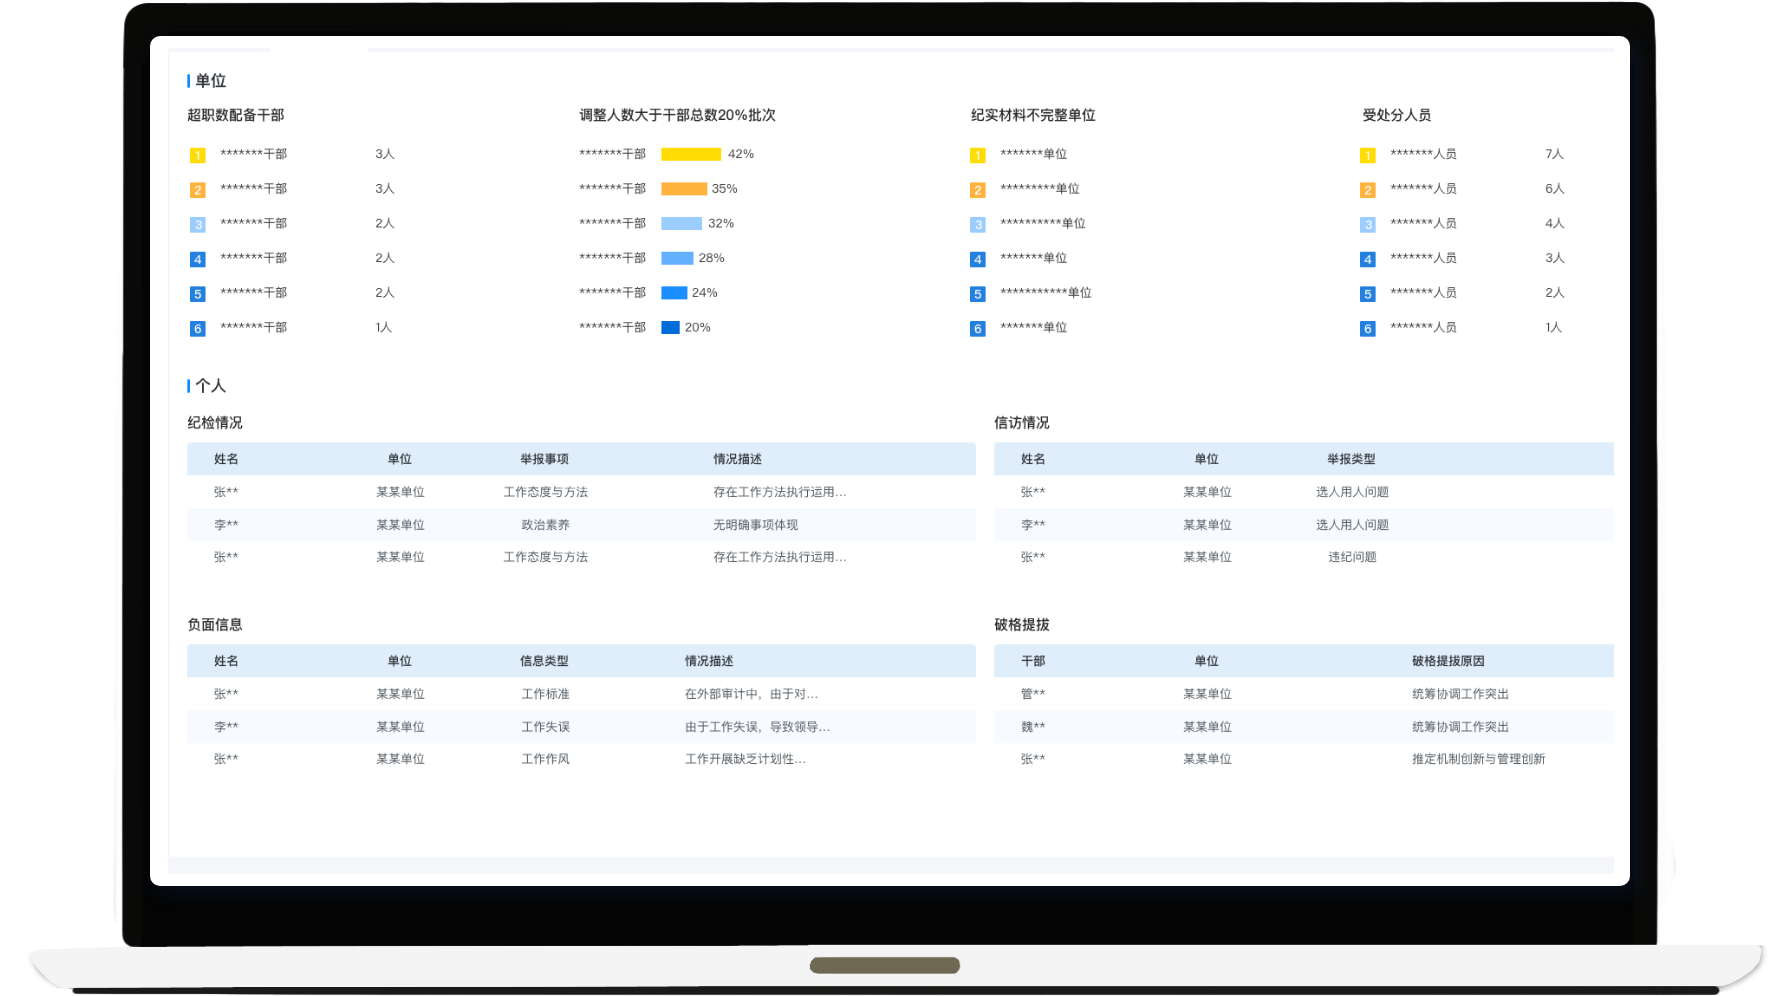1770x996 pixels.
Task: Click the 举报事项 column header
Action: pos(544,459)
